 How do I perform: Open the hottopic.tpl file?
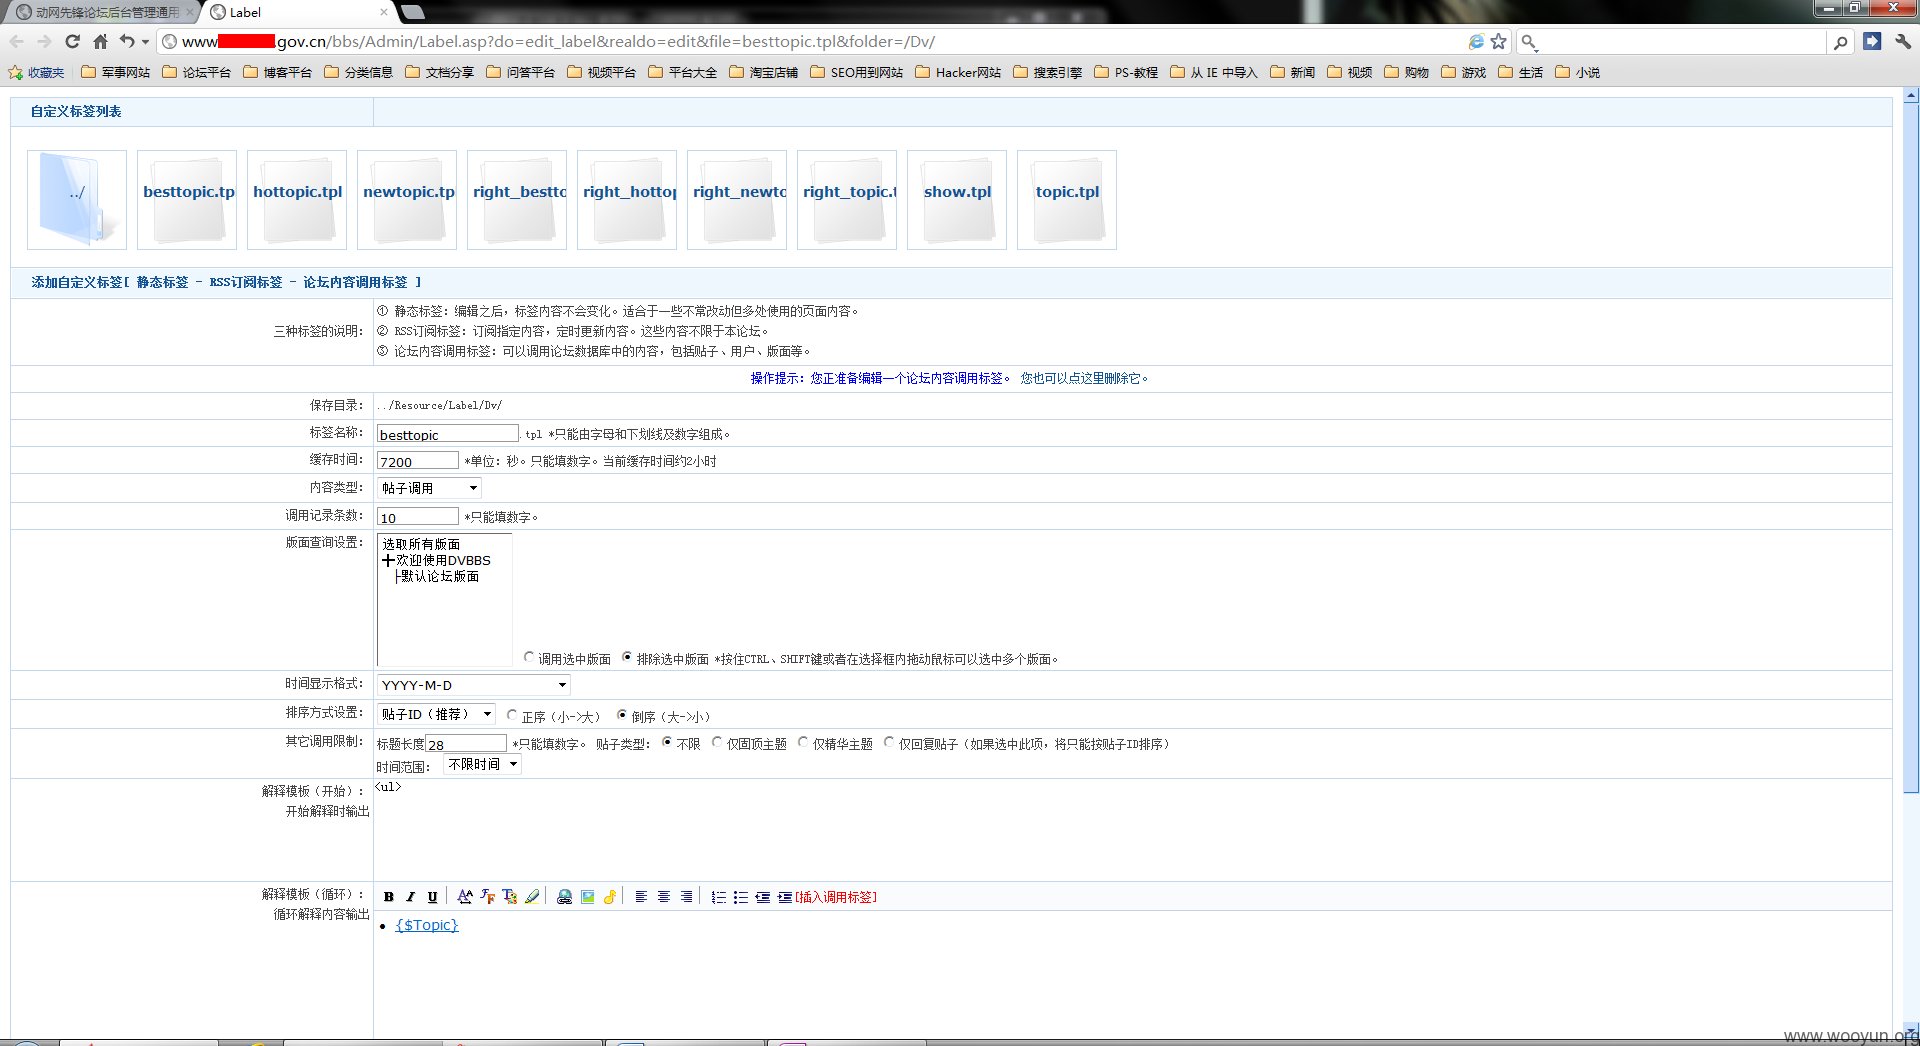[x=297, y=200]
